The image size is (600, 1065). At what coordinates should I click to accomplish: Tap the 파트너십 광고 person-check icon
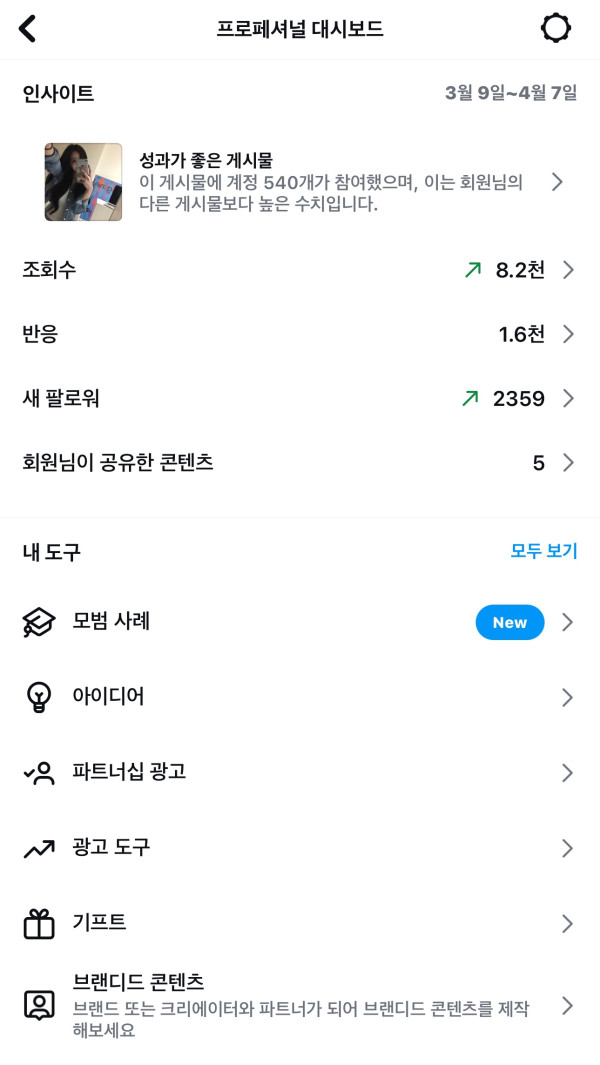39,773
